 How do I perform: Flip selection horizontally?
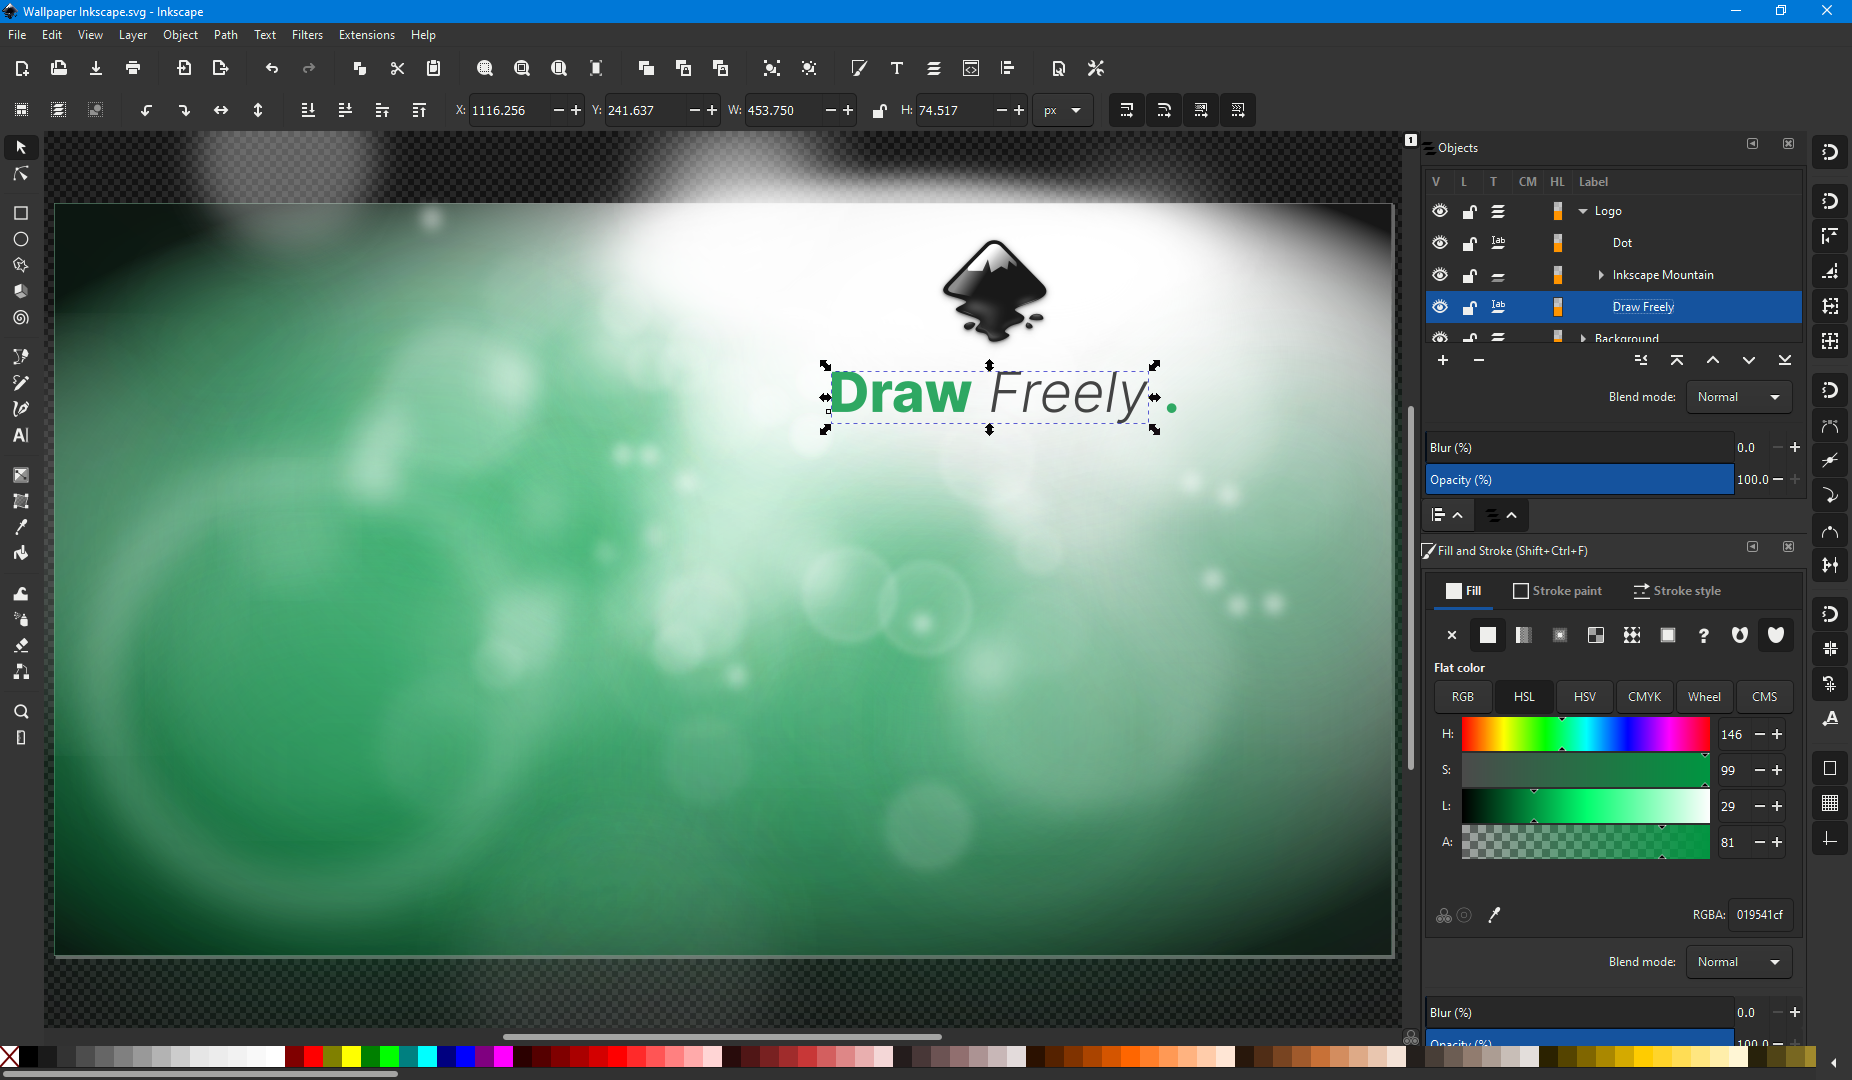221,110
